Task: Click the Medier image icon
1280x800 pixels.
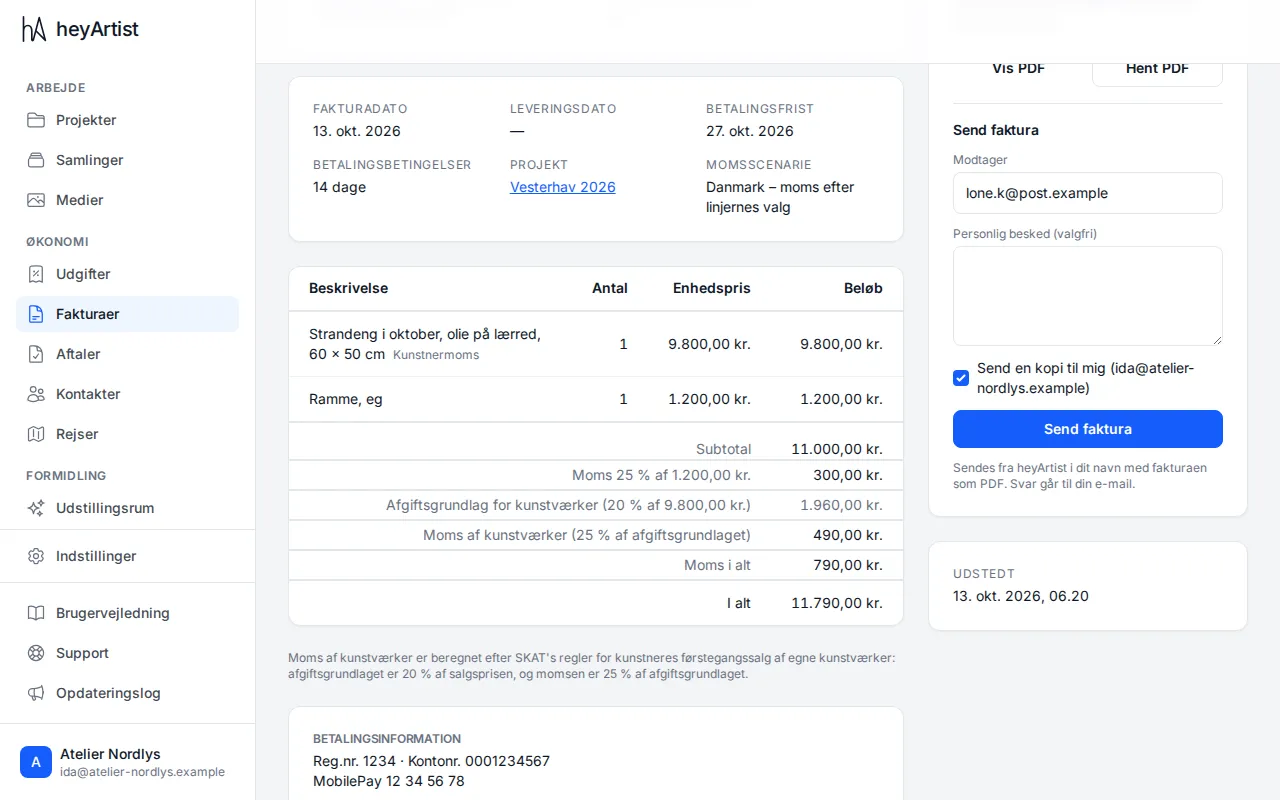Action: click(x=36, y=200)
